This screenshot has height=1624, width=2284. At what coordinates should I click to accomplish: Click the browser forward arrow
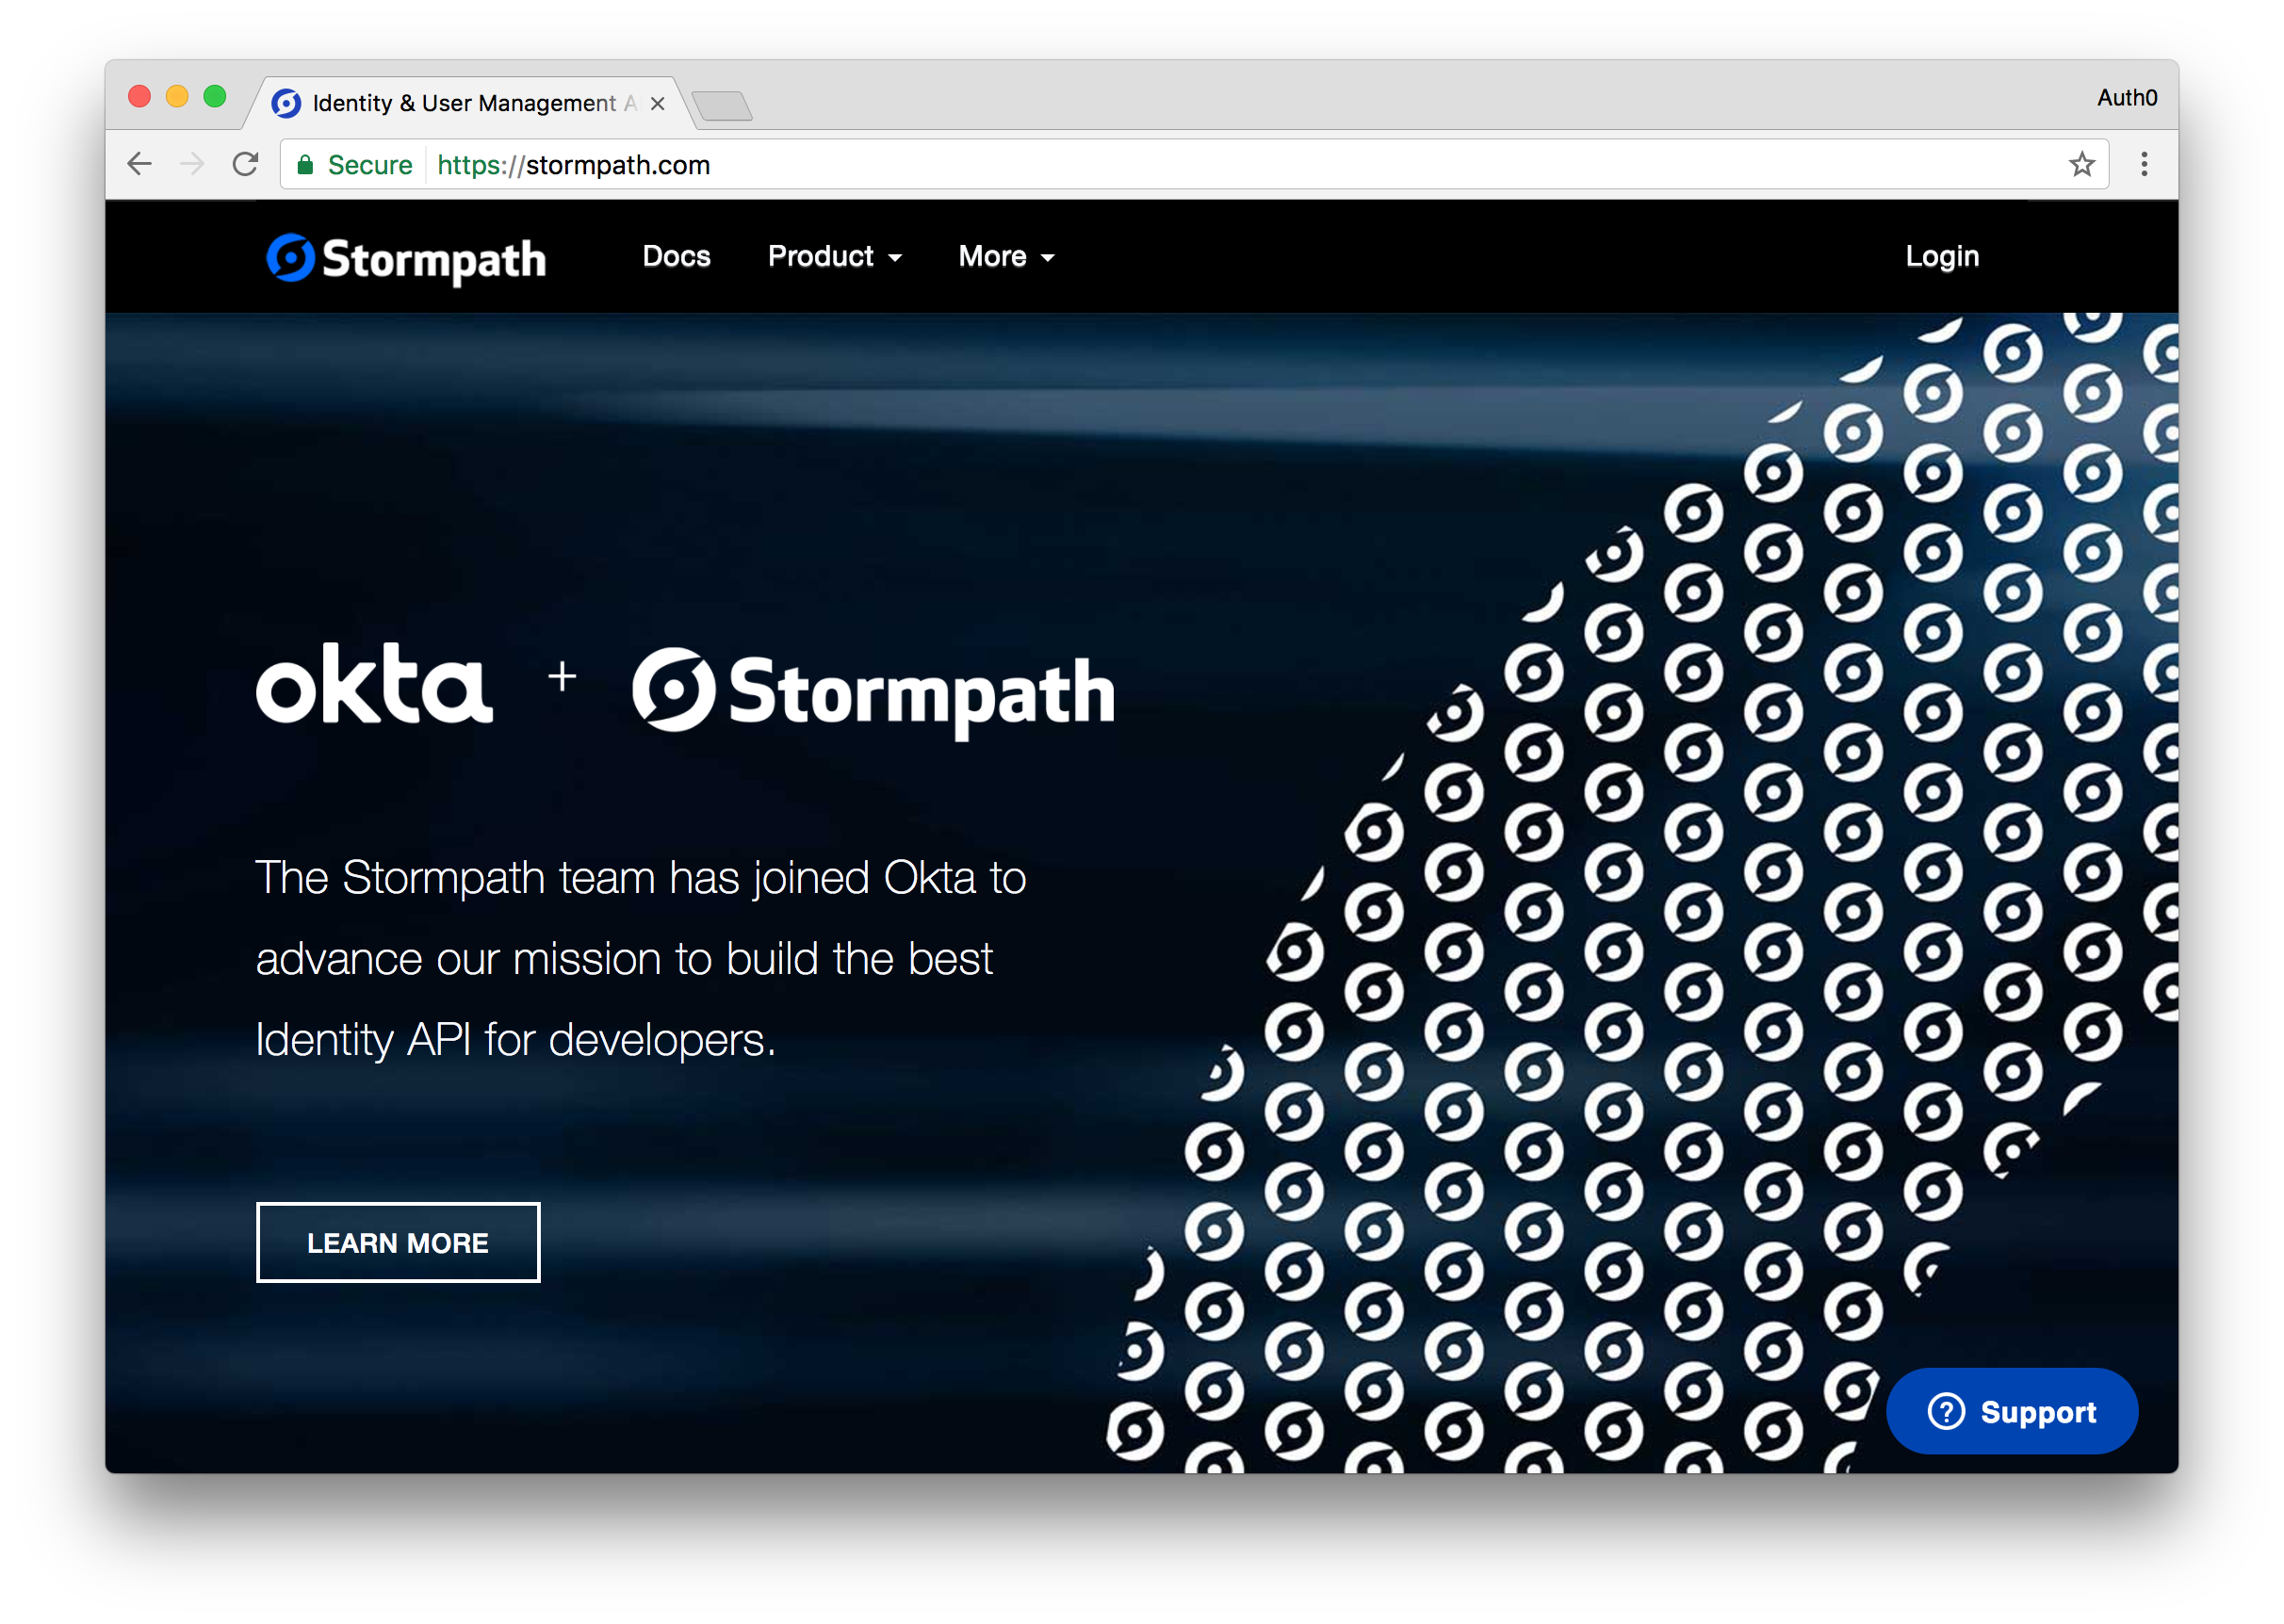[x=192, y=164]
